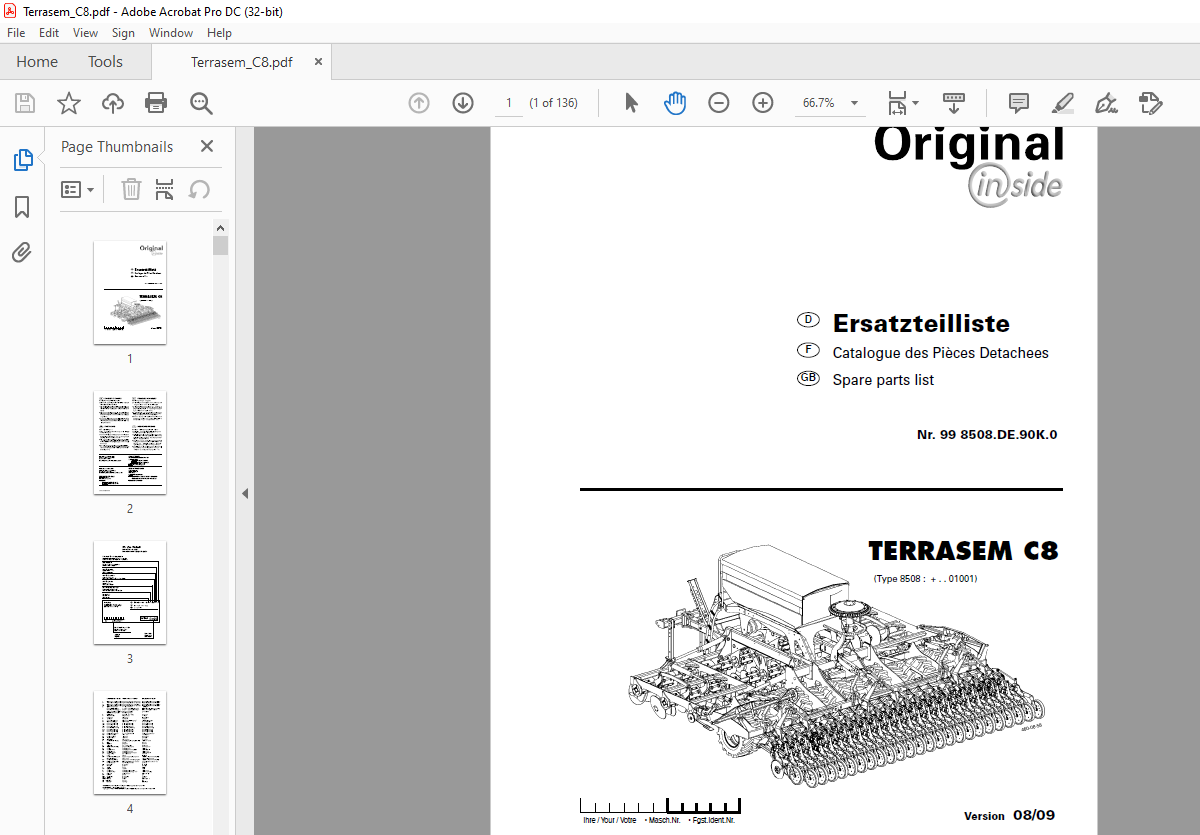Screen dimensions: 1200x835
Task: Select the Terrasem_C8.pdf document tab
Action: click(242, 62)
